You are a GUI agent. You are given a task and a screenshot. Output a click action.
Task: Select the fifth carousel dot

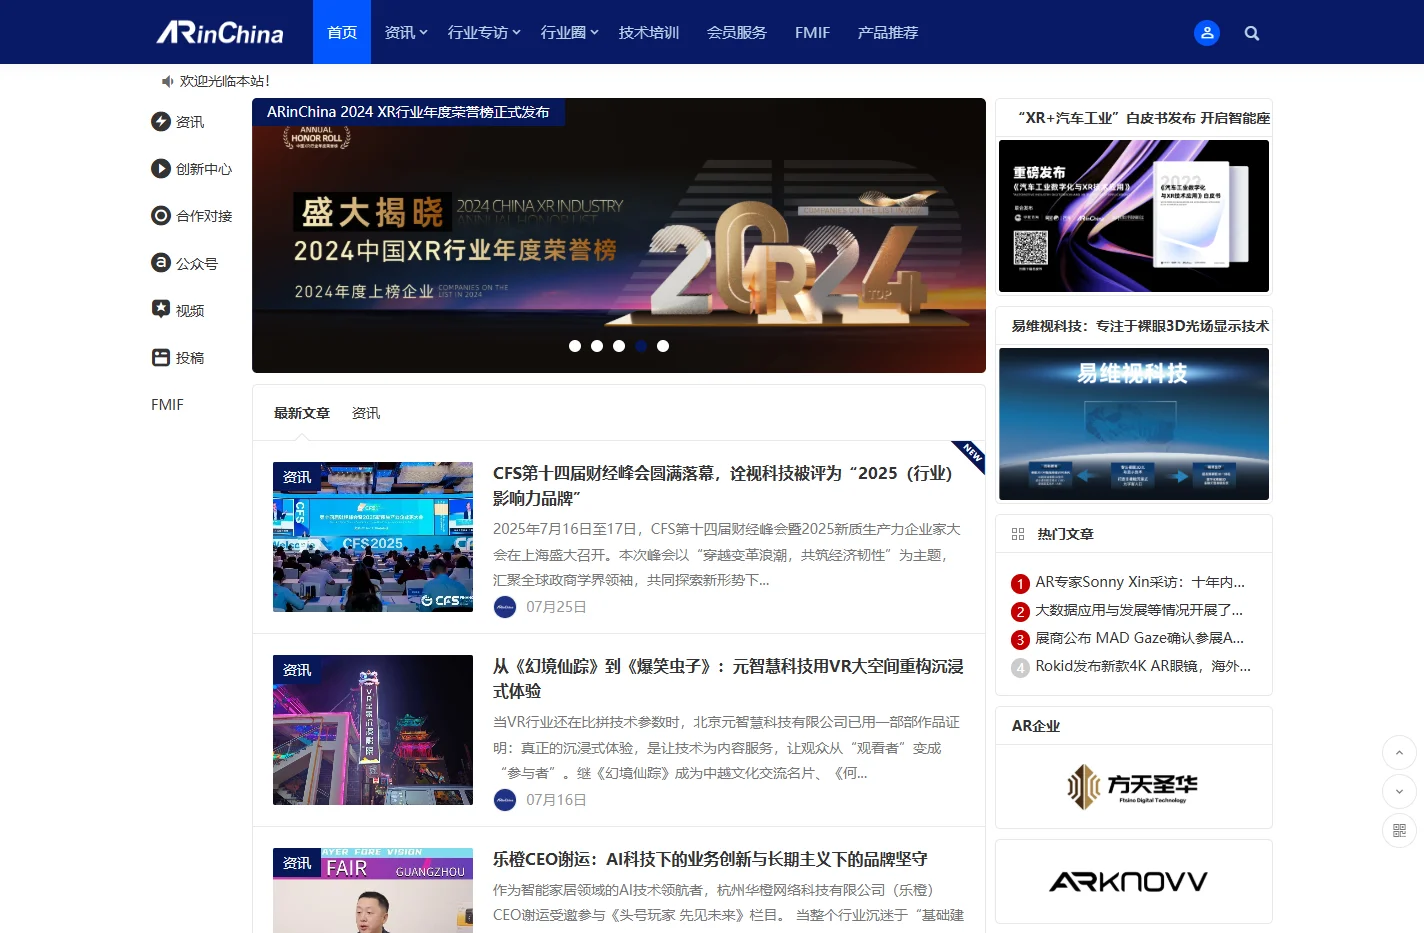click(663, 346)
